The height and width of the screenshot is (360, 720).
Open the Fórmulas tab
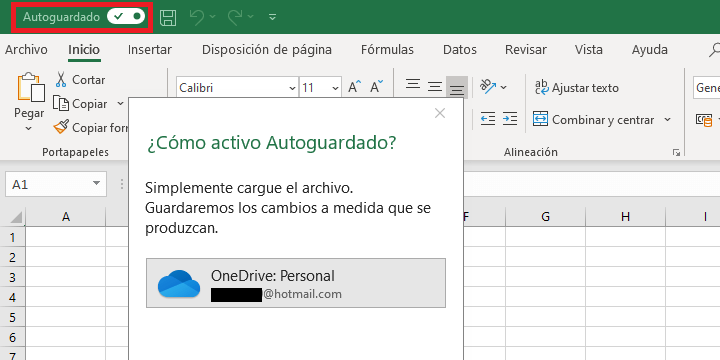(x=387, y=49)
